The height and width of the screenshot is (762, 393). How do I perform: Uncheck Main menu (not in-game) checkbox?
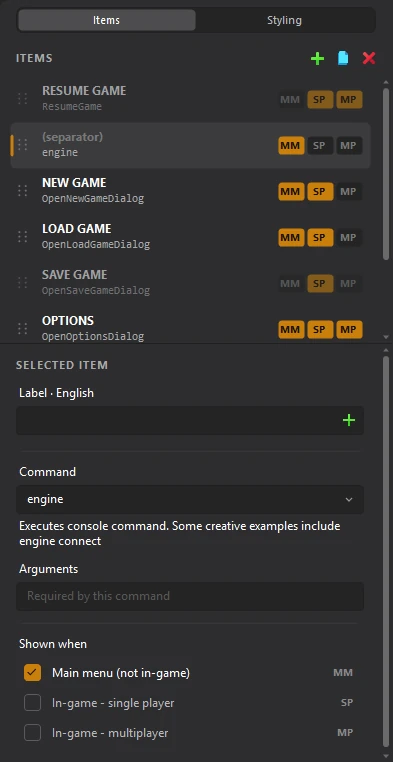(33, 673)
